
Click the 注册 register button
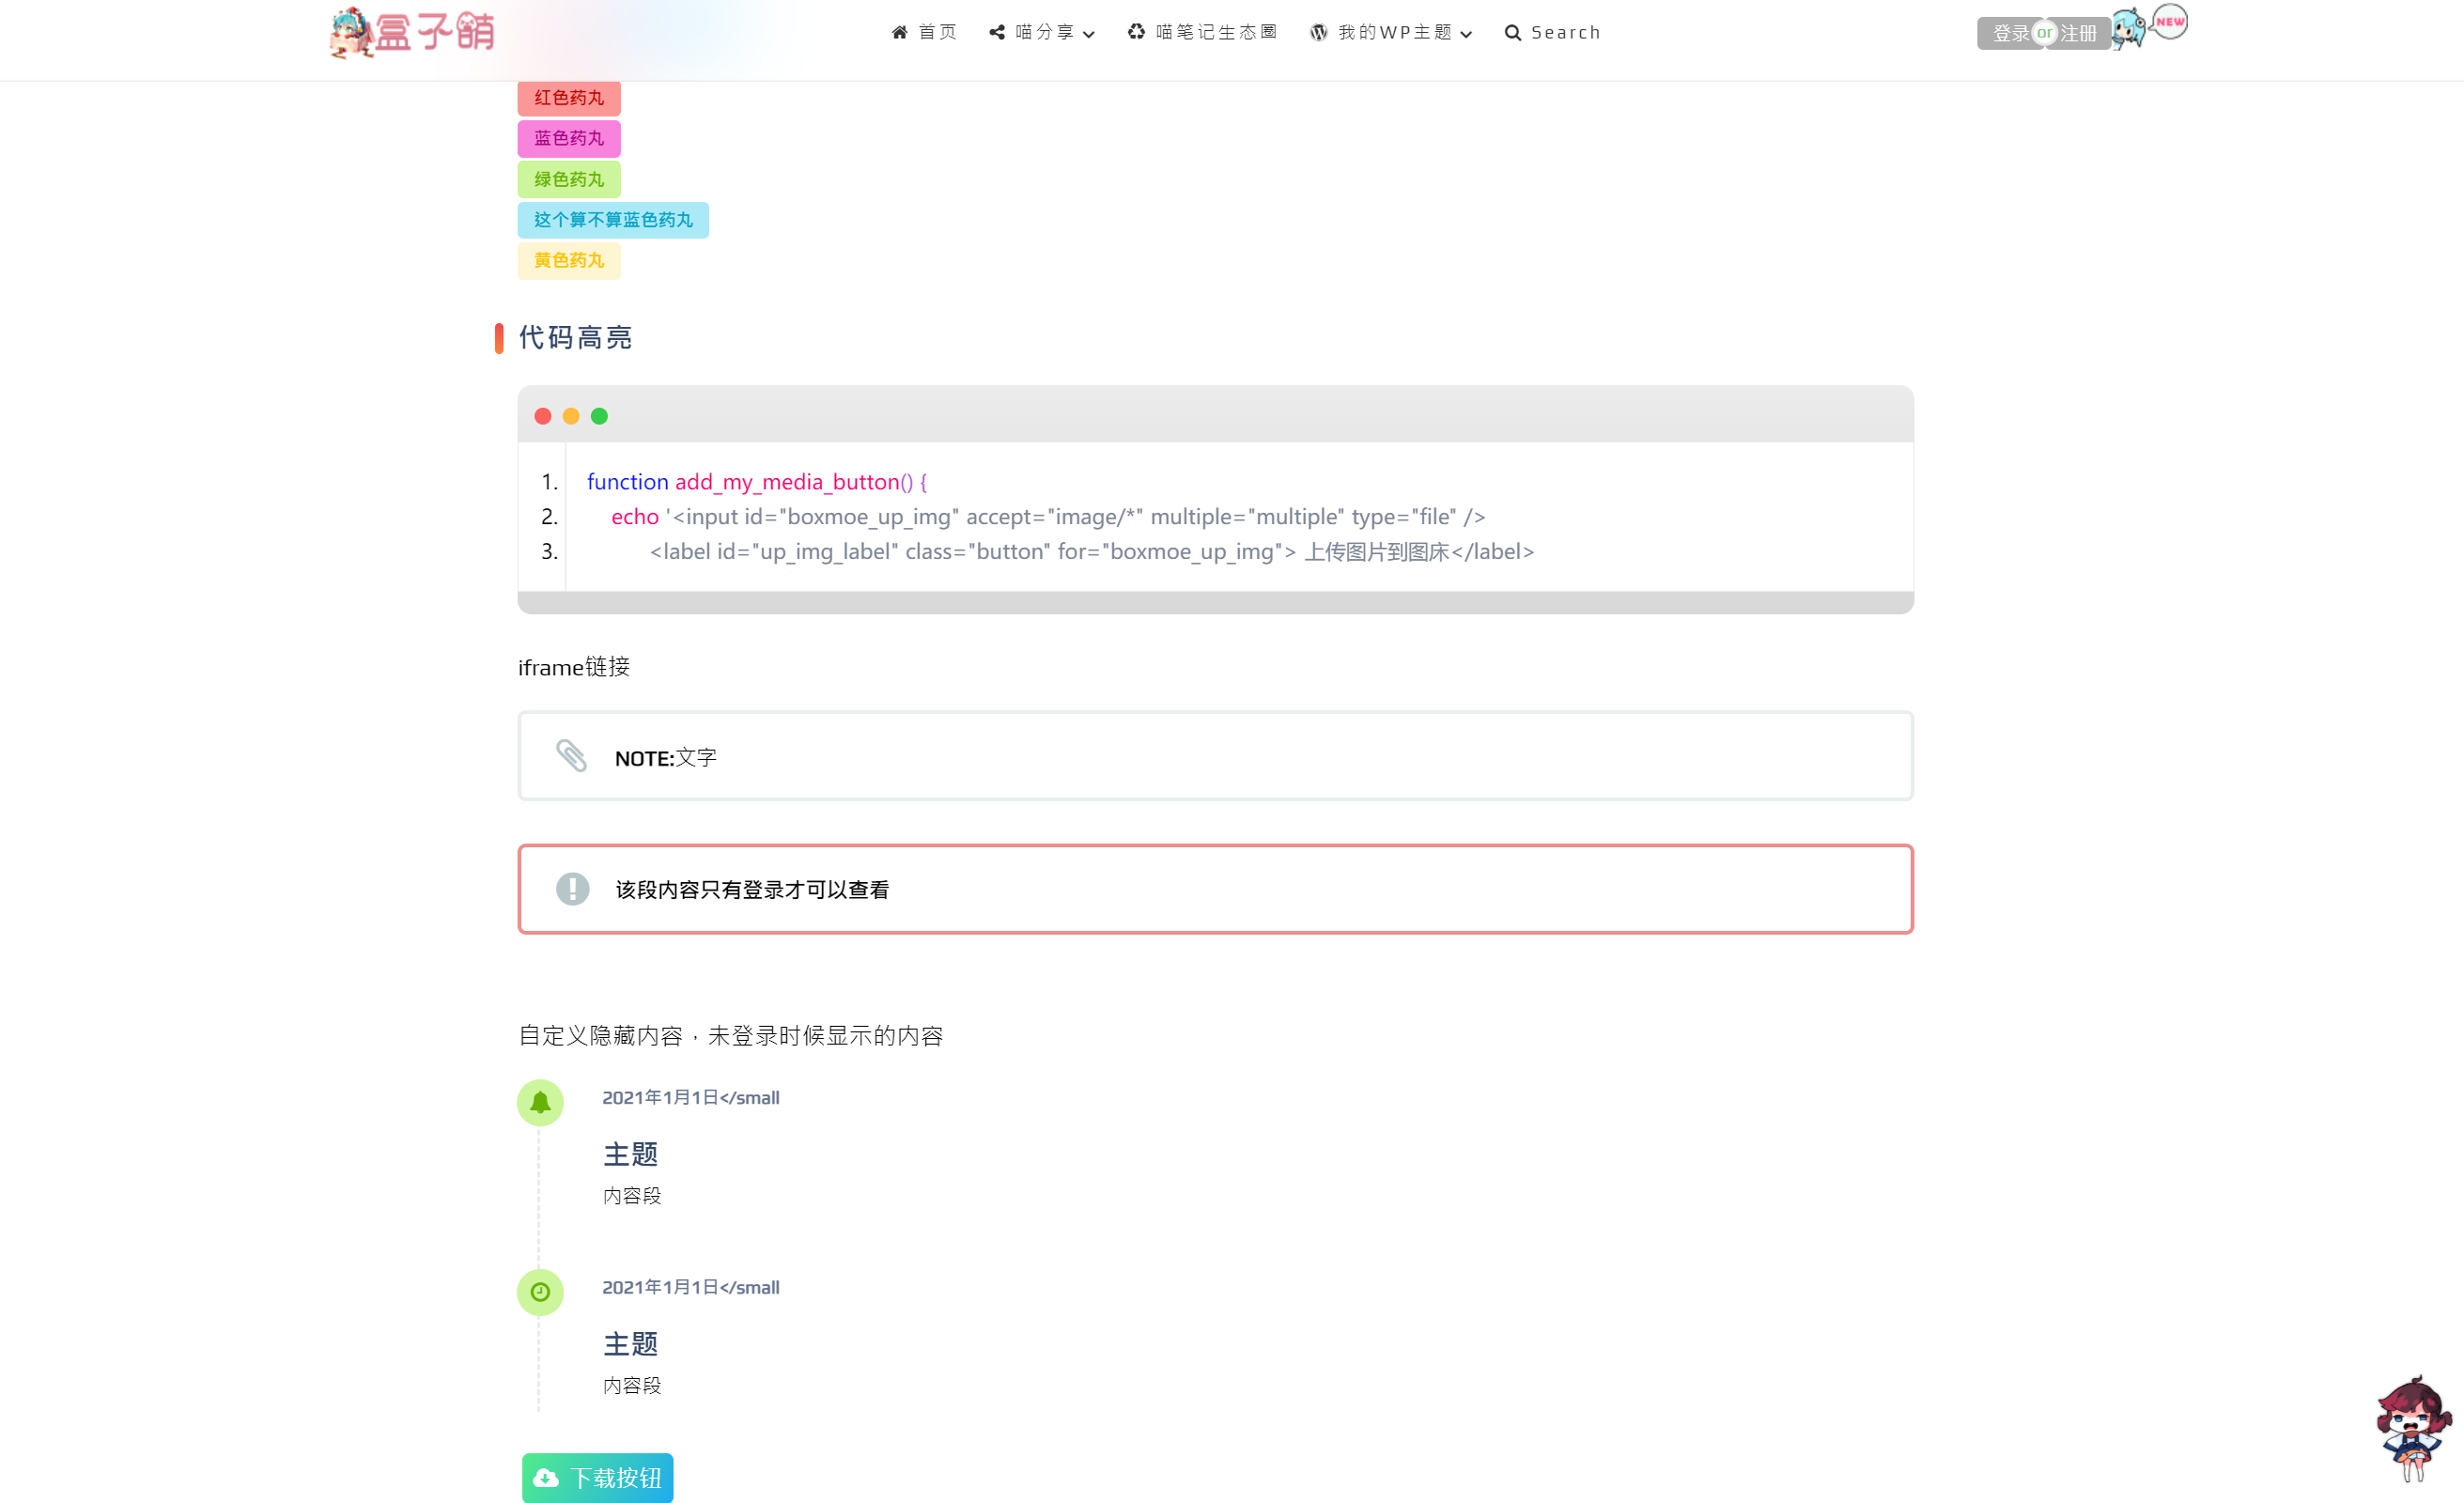(x=2078, y=33)
